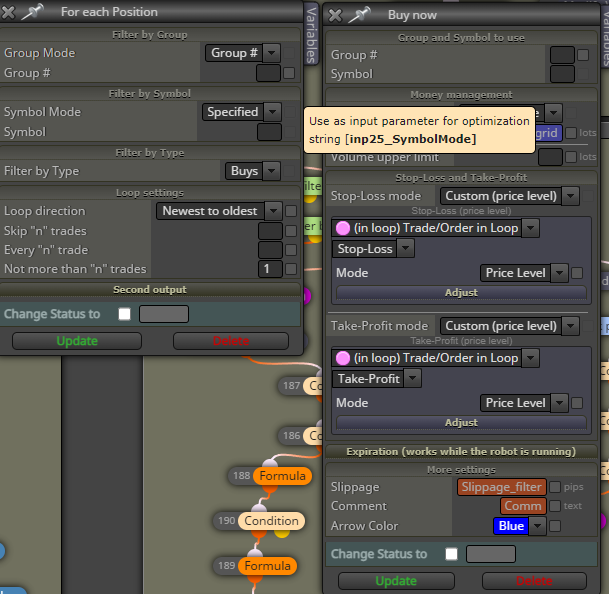Open Take-Profit Mode Price Level dropdown

click(559, 402)
